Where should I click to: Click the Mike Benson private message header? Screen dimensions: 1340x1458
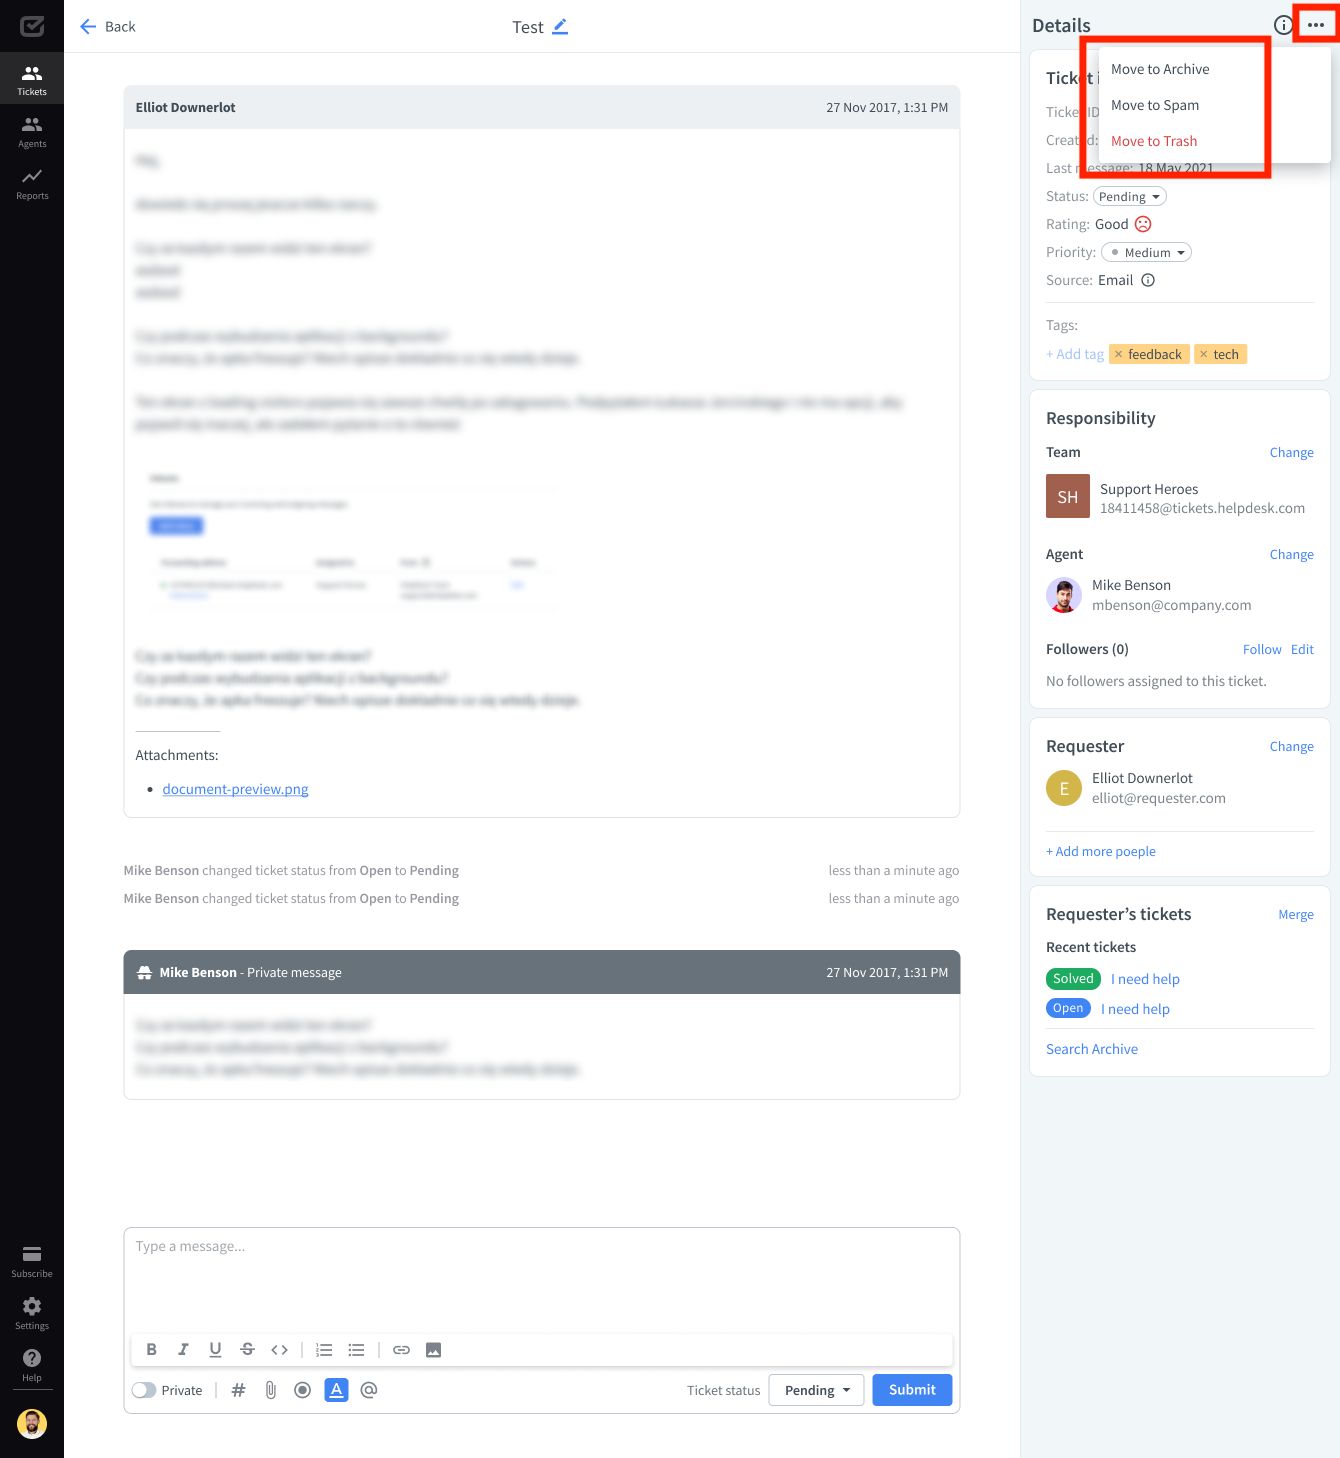[542, 972]
